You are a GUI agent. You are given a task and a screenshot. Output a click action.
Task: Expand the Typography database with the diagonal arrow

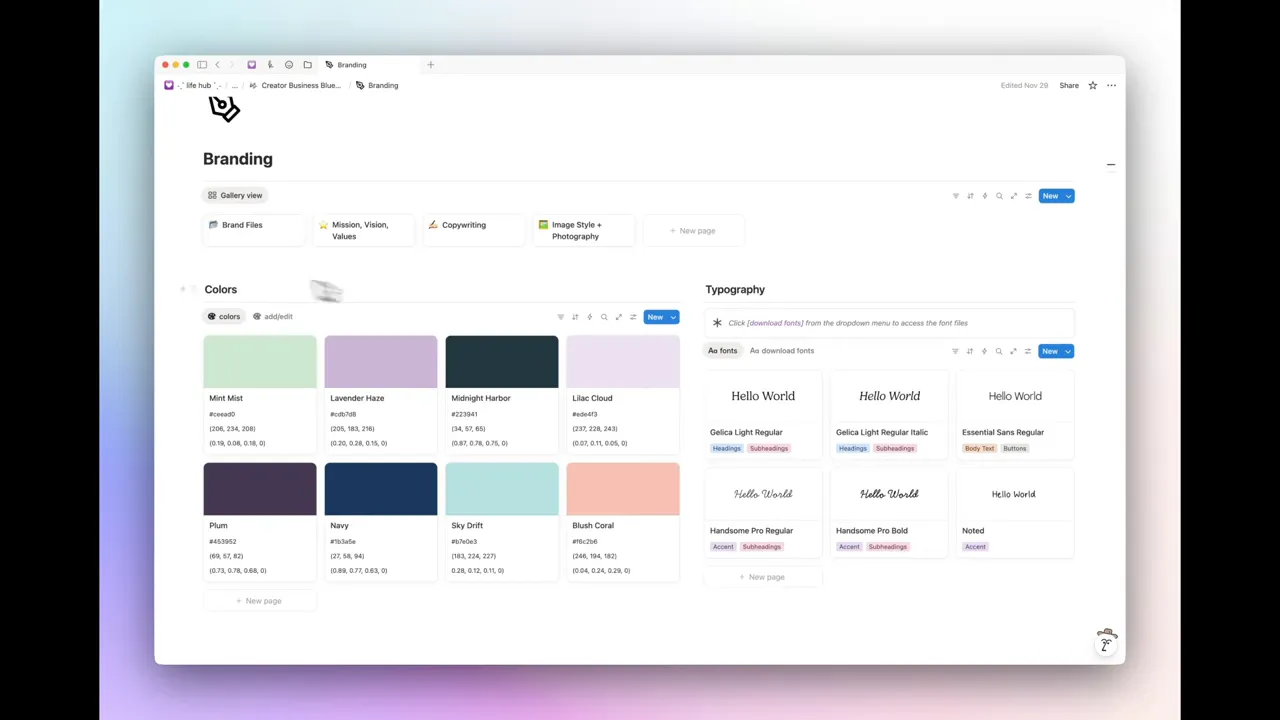[1013, 351]
